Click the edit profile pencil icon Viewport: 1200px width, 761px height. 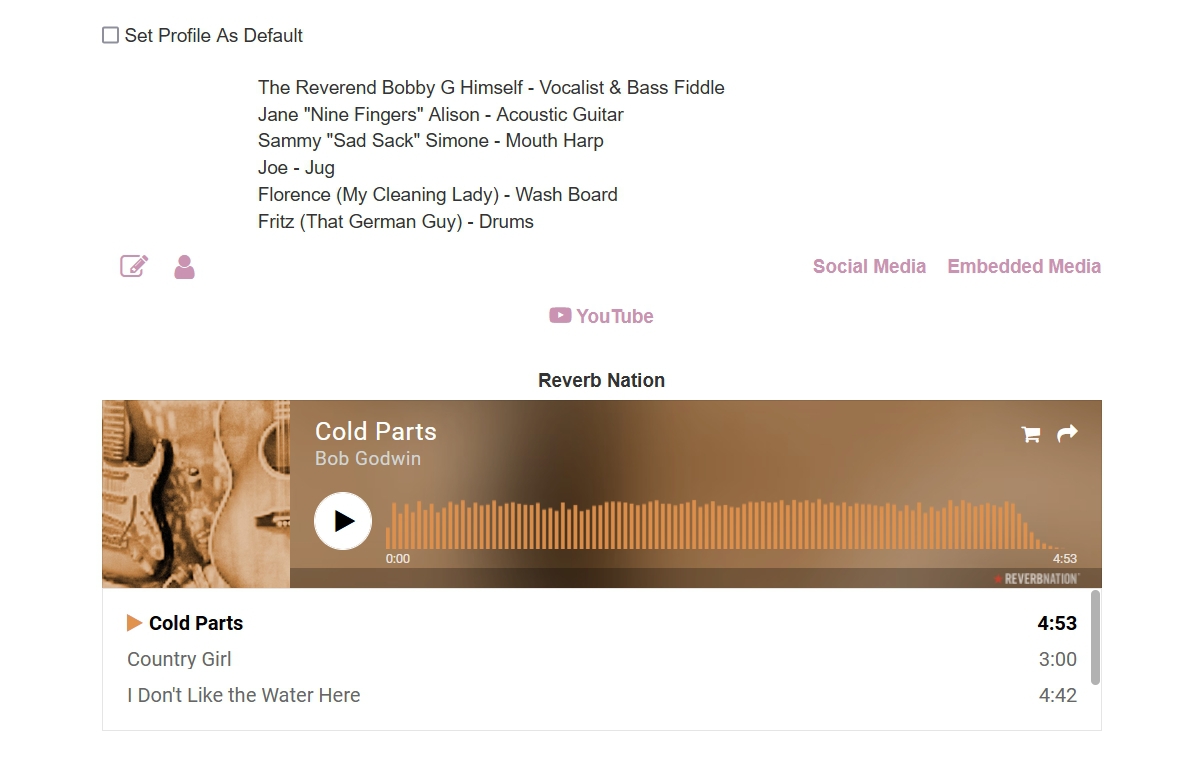tap(134, 266)
